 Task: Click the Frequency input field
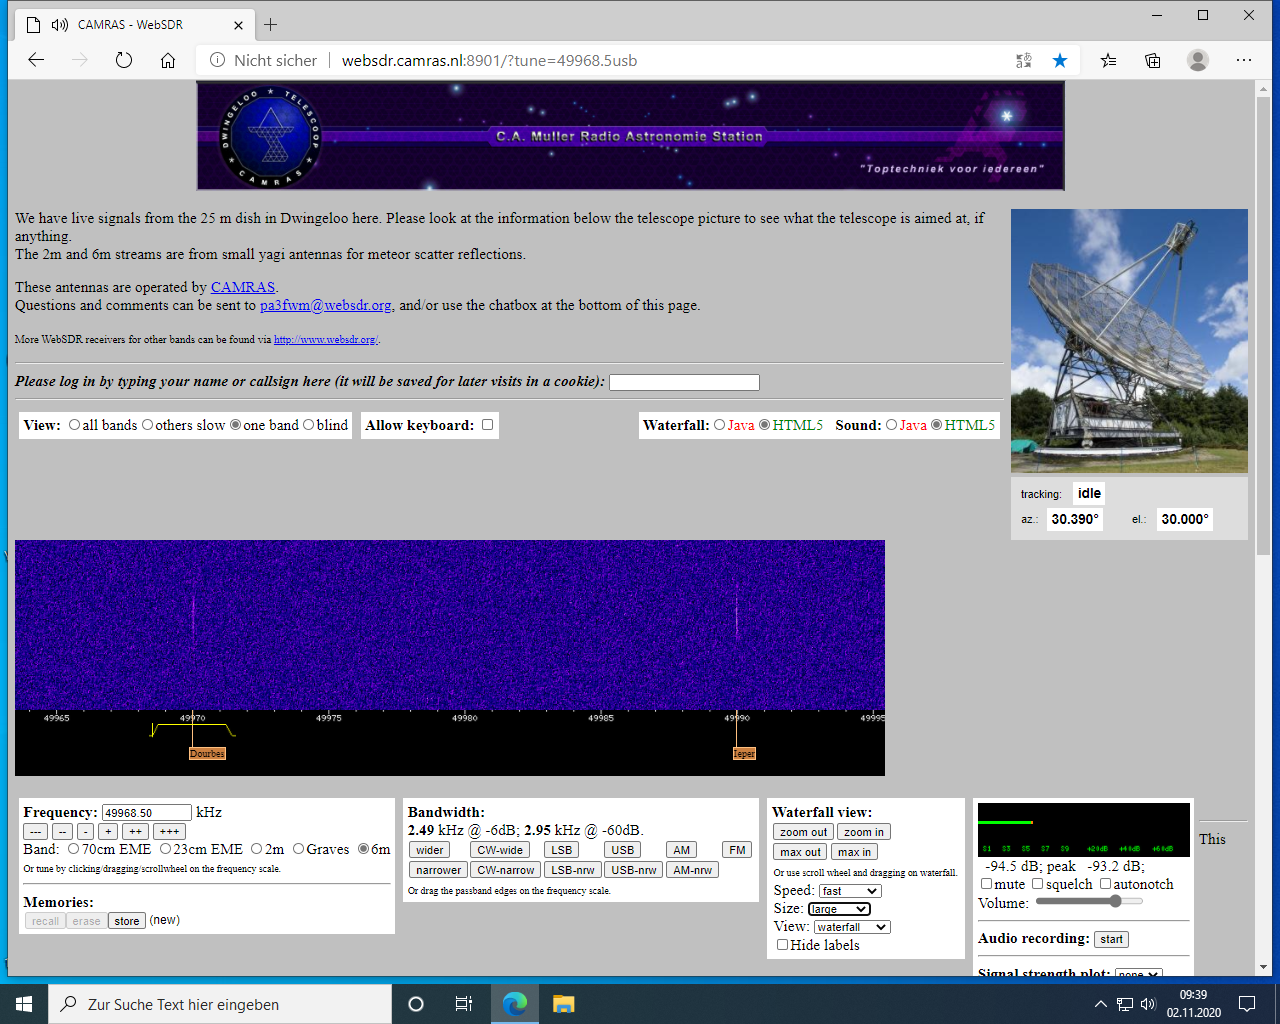(x=146, y=813)
